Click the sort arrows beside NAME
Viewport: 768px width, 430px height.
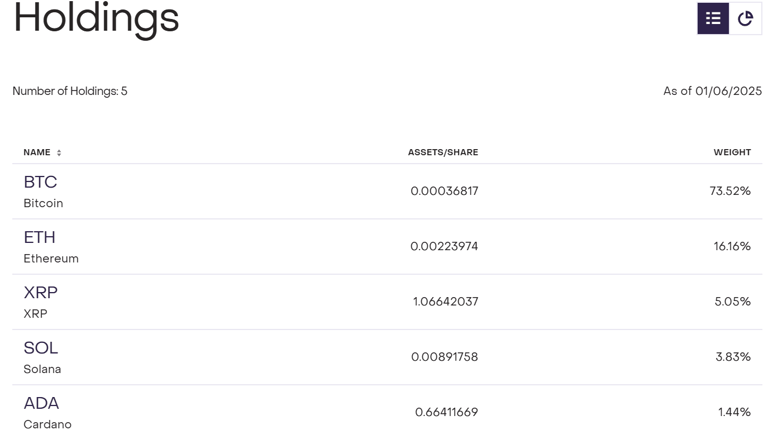tap(59, 153)
